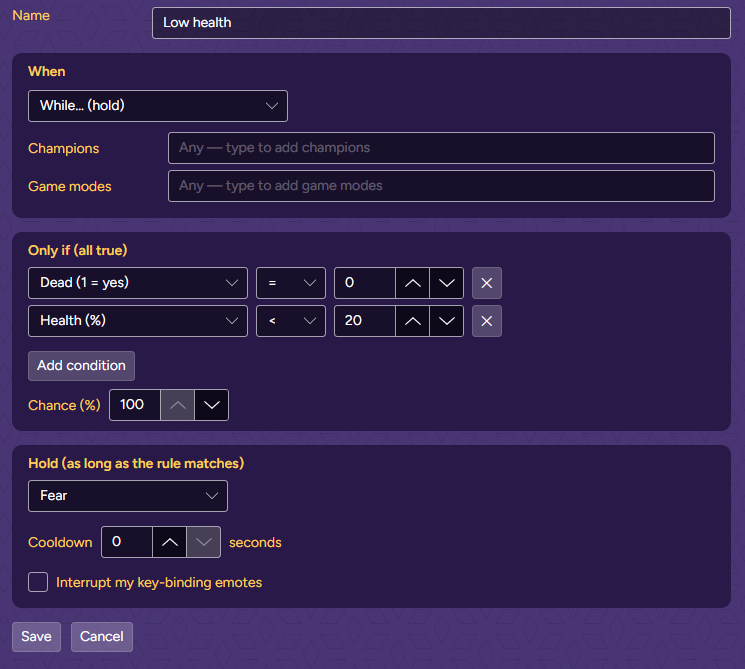
Task: Open the While... (hold) trigger dropdown
Action: (158, 106)
